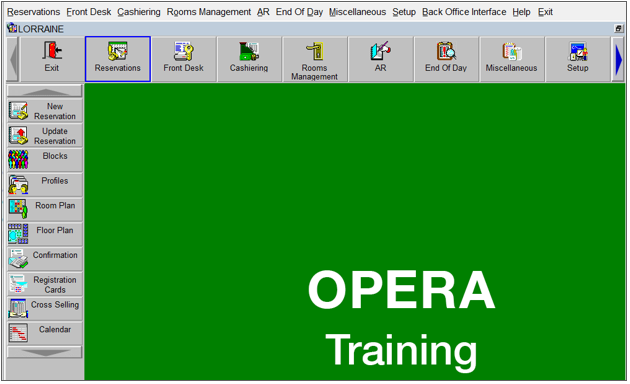Open the AR toolbar module

tap(380, 59)
